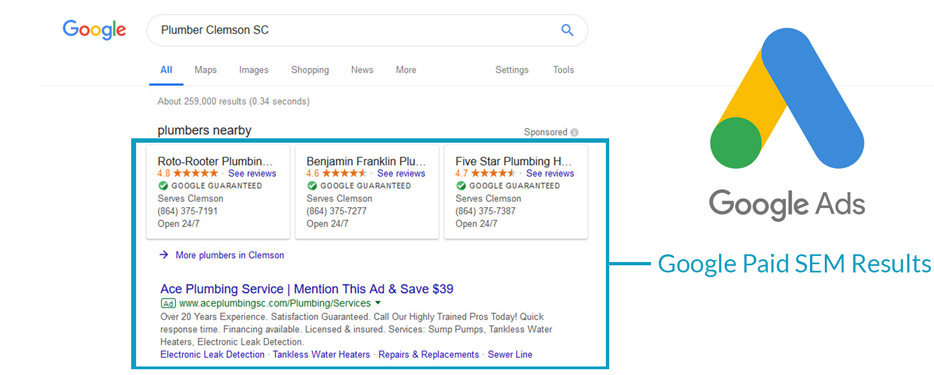The image size is (934, 375).
Task: Click the www.aceplumbingsc.com/Plumbing/Services URL
Action: (x=275, y=303)
